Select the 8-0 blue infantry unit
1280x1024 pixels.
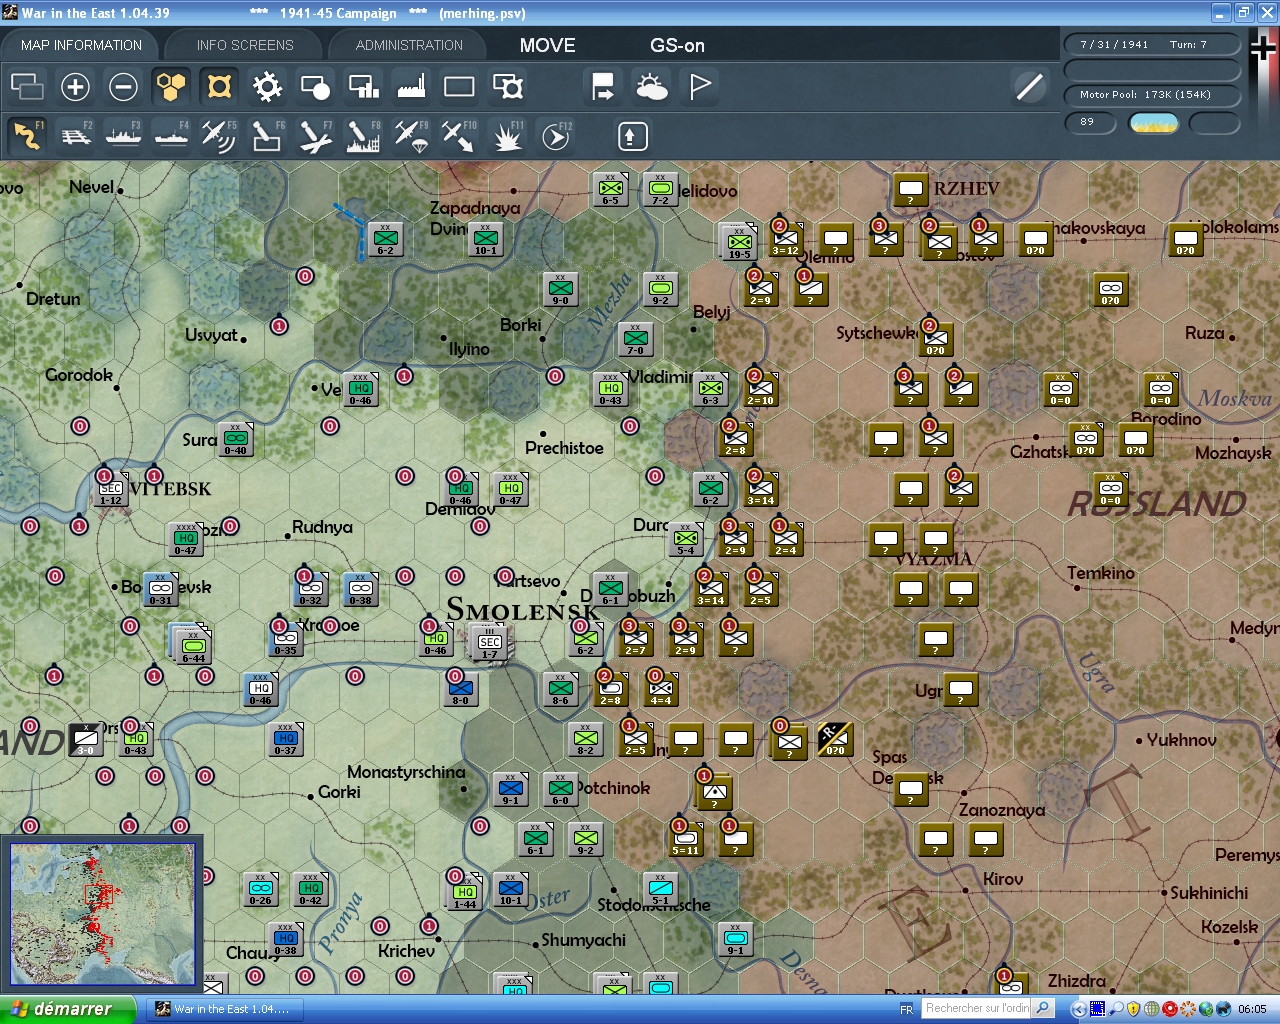461,689
